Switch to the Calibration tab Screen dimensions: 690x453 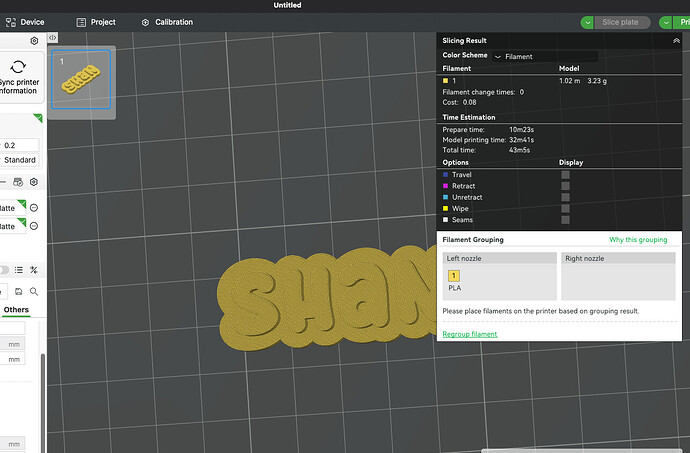pyautogui.click(x=167, y=22)
